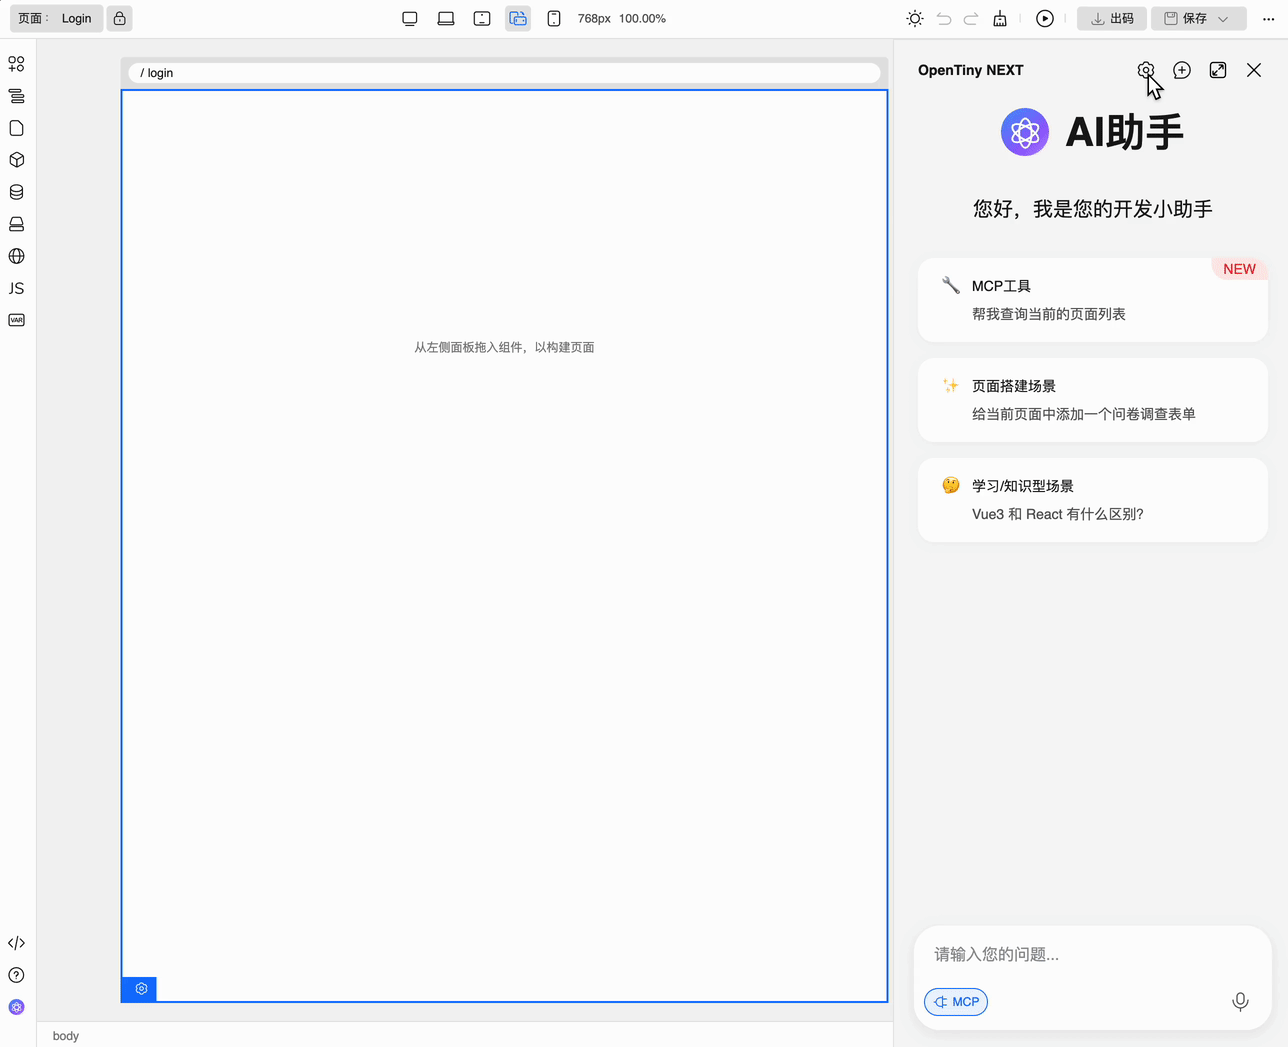Enable the MCP mode in chat input
This screenshot has width=1288, height=1047.
[x=955, y=1001]
